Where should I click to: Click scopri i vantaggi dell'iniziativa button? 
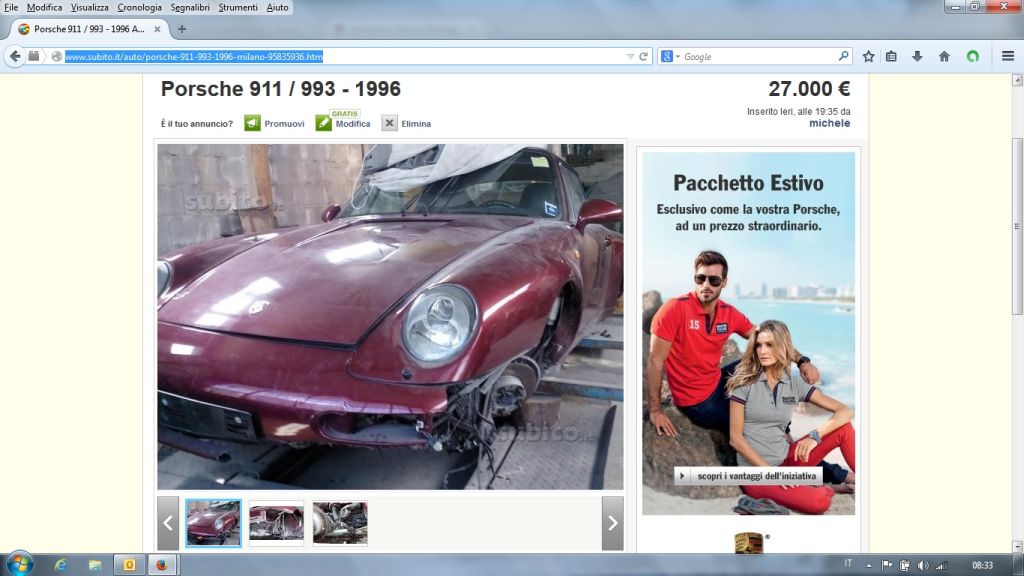pos(748,476)
